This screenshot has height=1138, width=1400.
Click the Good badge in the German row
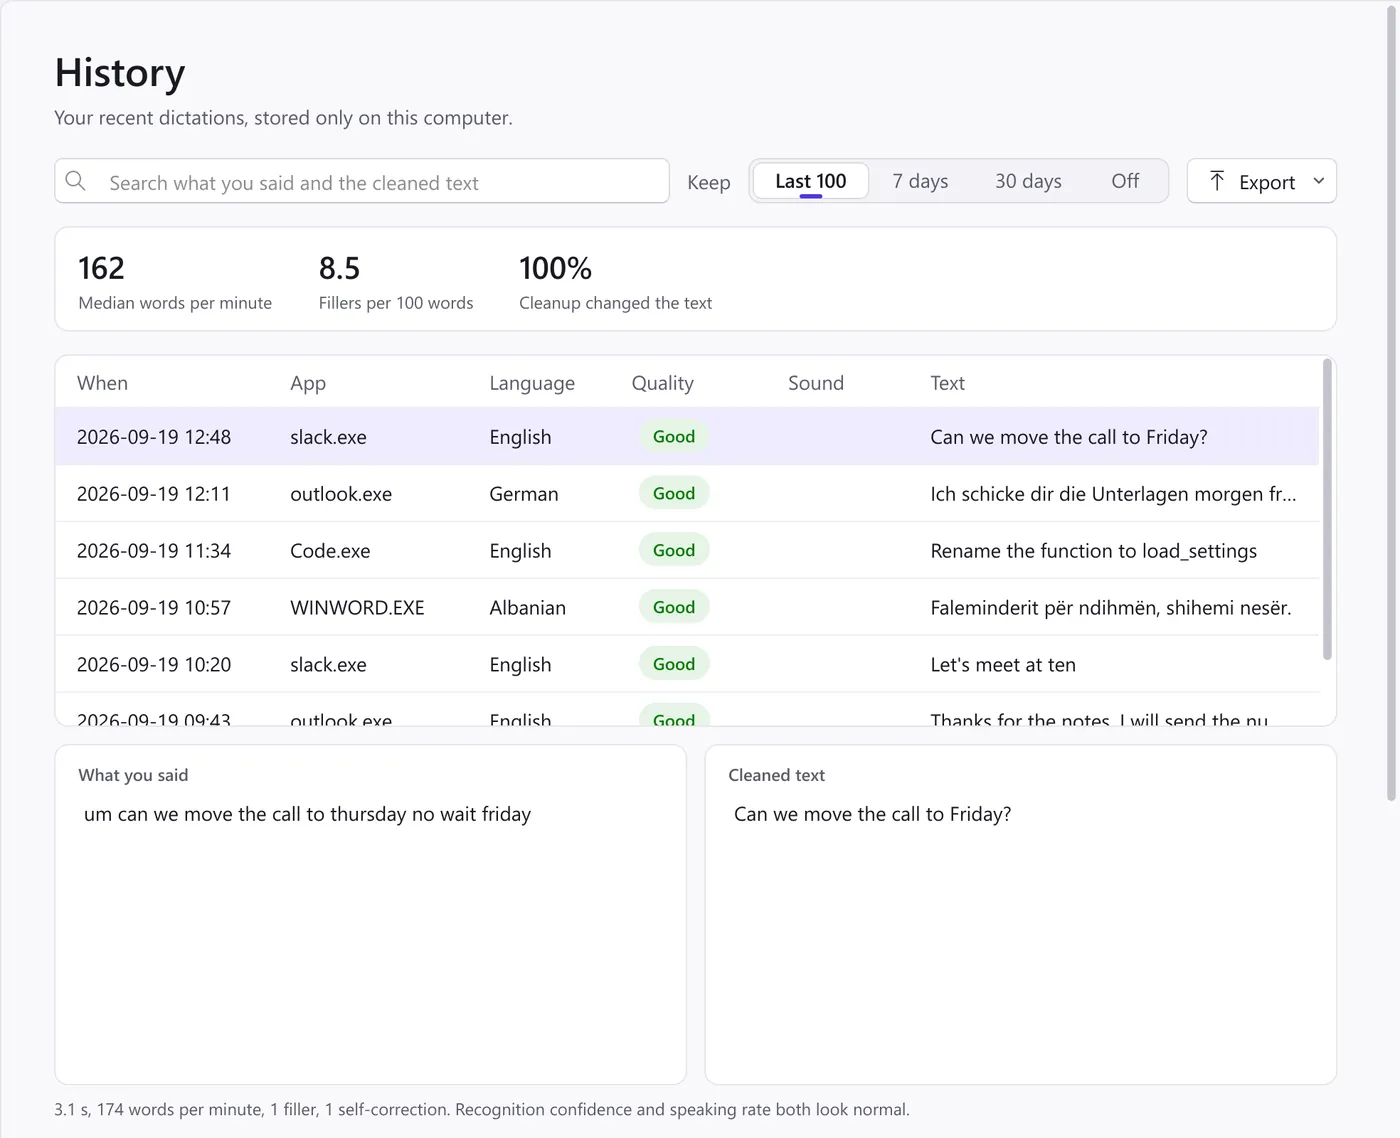(x=674, y=493)
